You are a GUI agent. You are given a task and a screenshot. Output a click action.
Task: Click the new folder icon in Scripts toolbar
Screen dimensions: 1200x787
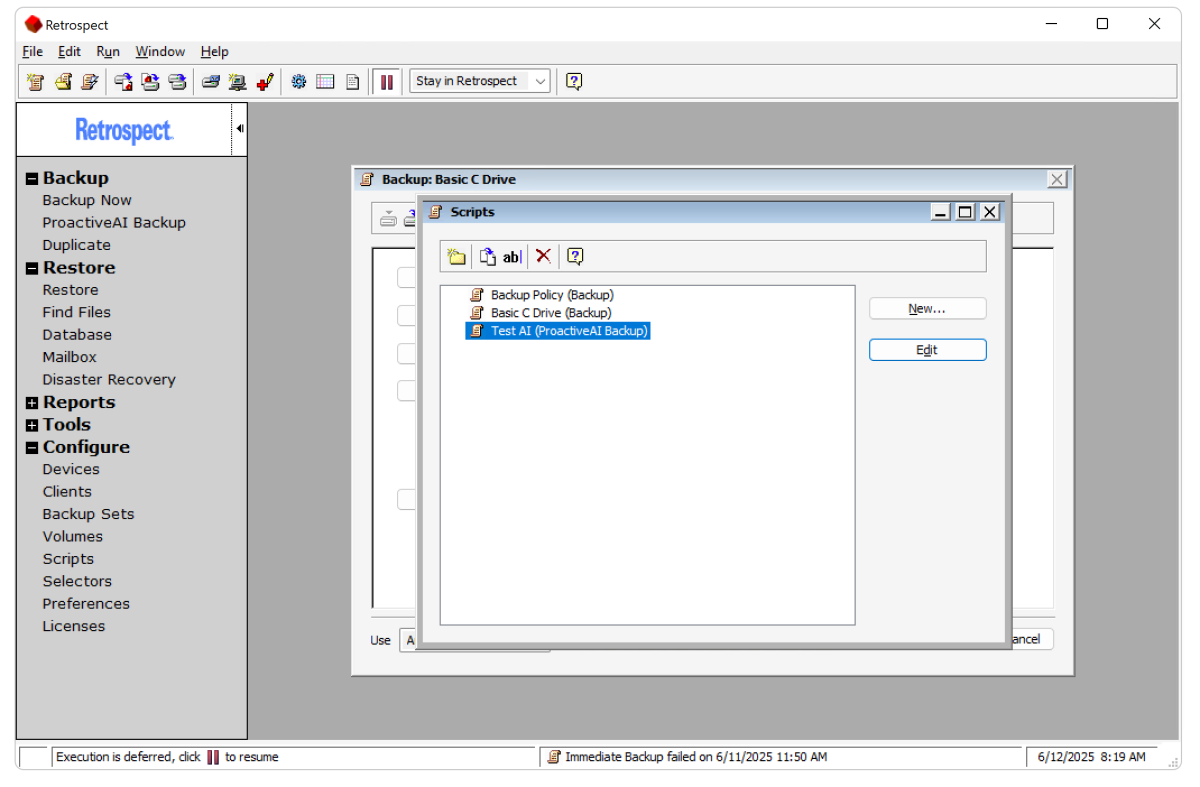pyautogui.click(x=456, y=257)
